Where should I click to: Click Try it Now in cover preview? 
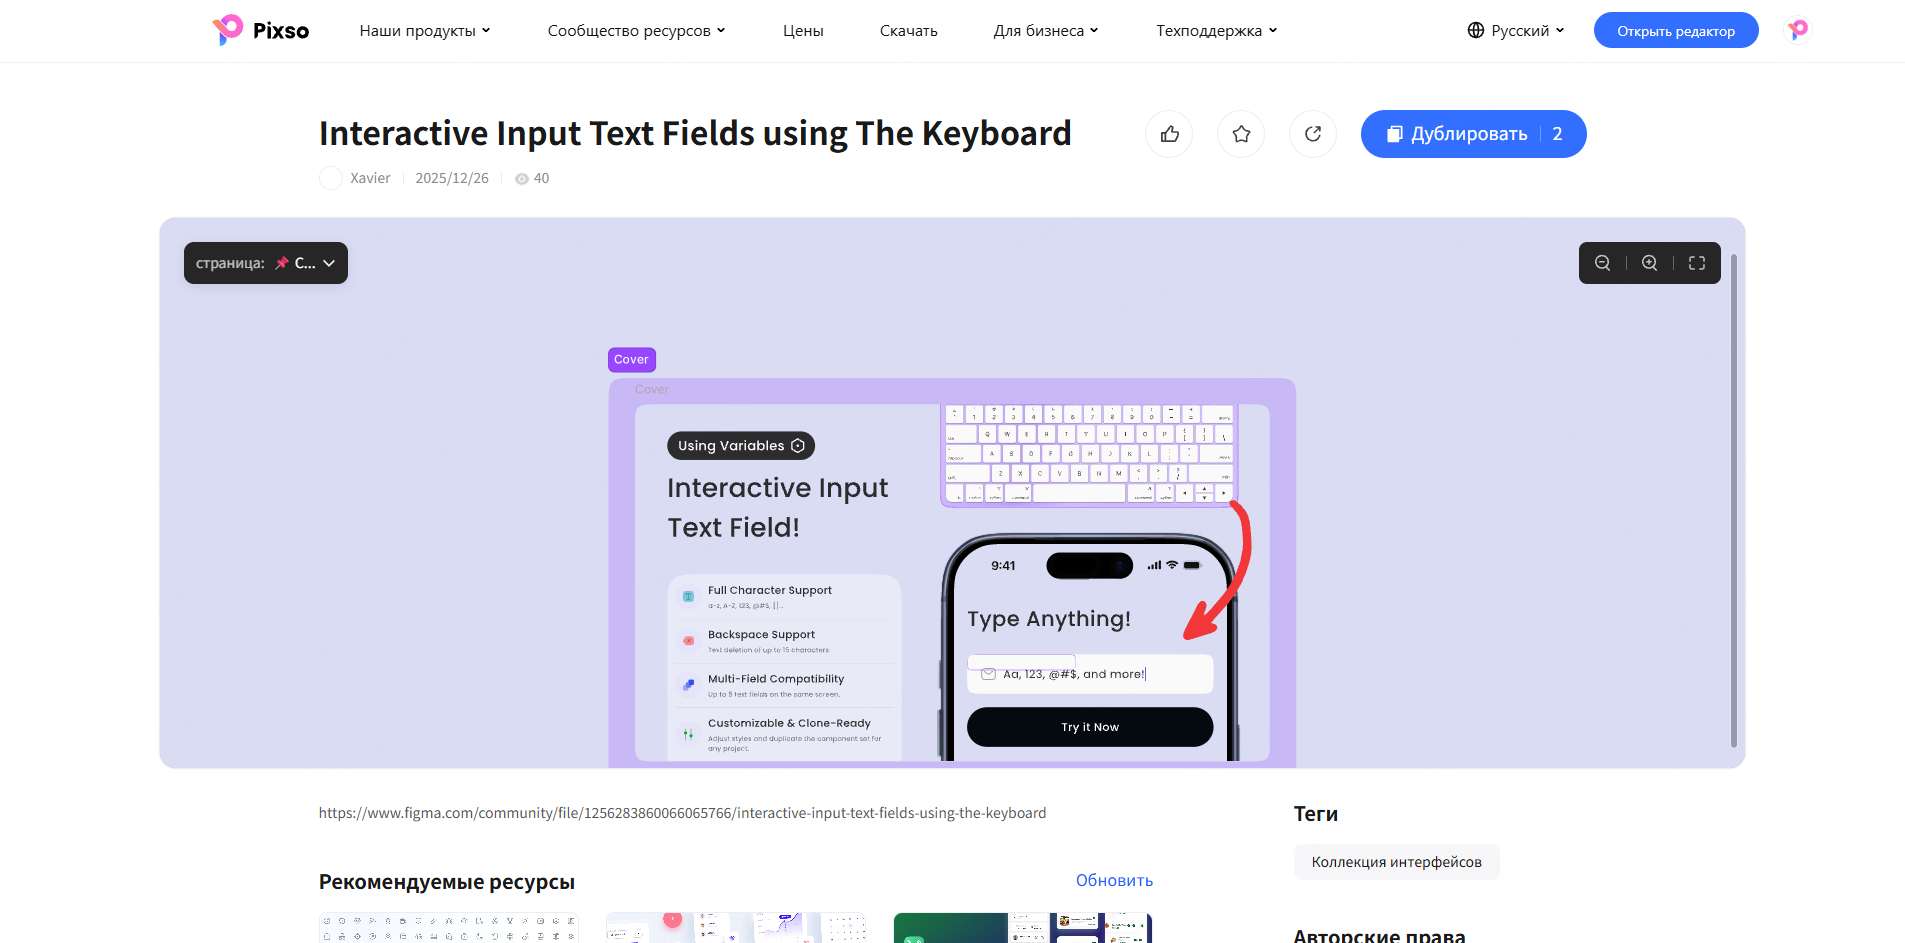1090,727
